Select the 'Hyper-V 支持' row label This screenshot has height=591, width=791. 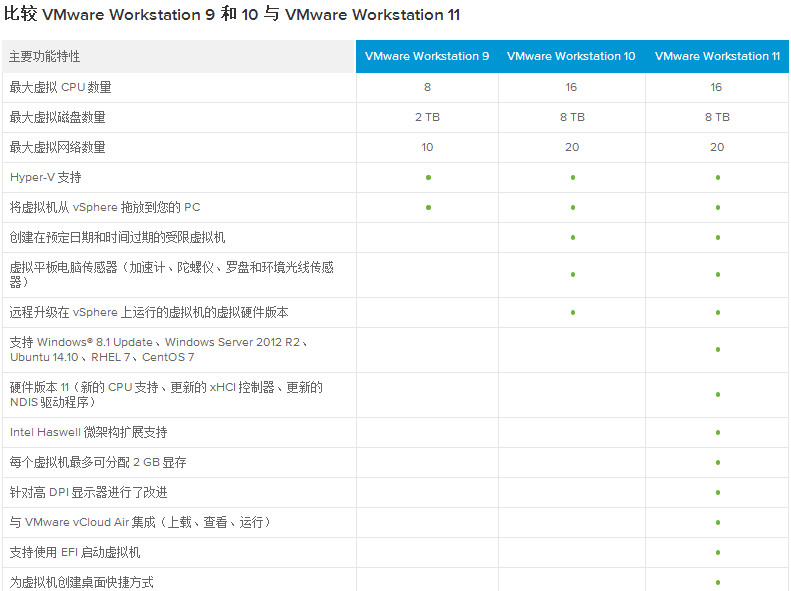(x=45, y=178)
